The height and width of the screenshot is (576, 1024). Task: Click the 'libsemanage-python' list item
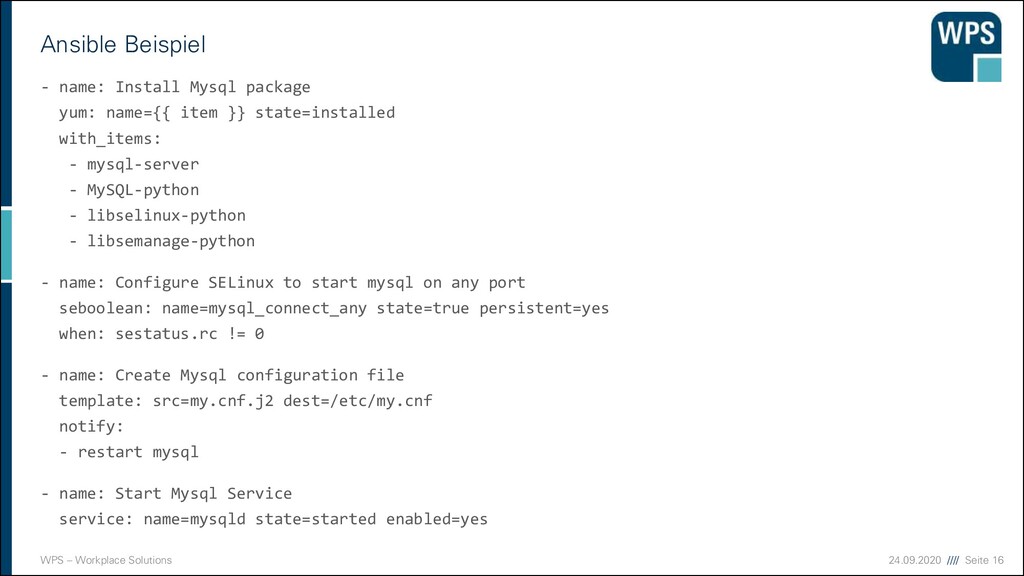coord(162,241)
